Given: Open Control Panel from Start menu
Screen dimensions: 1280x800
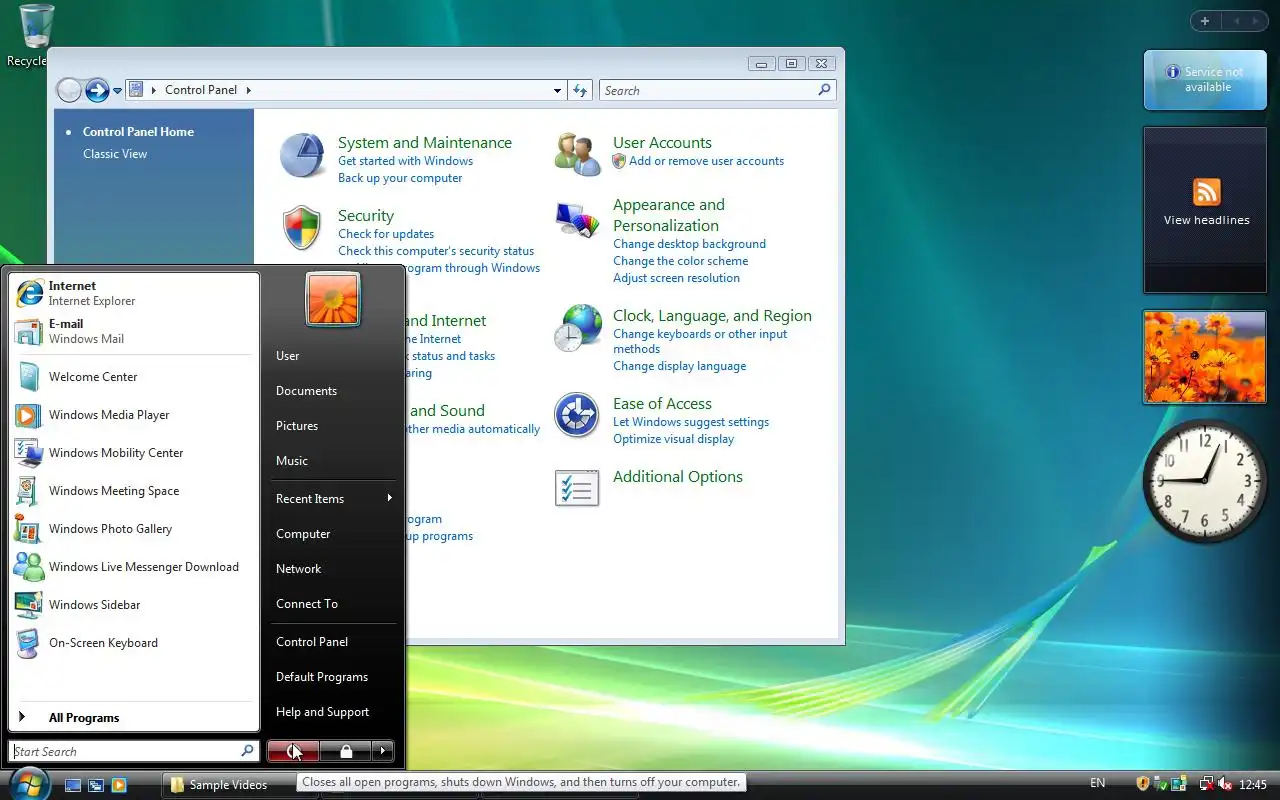Looking at the screenshot, I should (333, 642).
